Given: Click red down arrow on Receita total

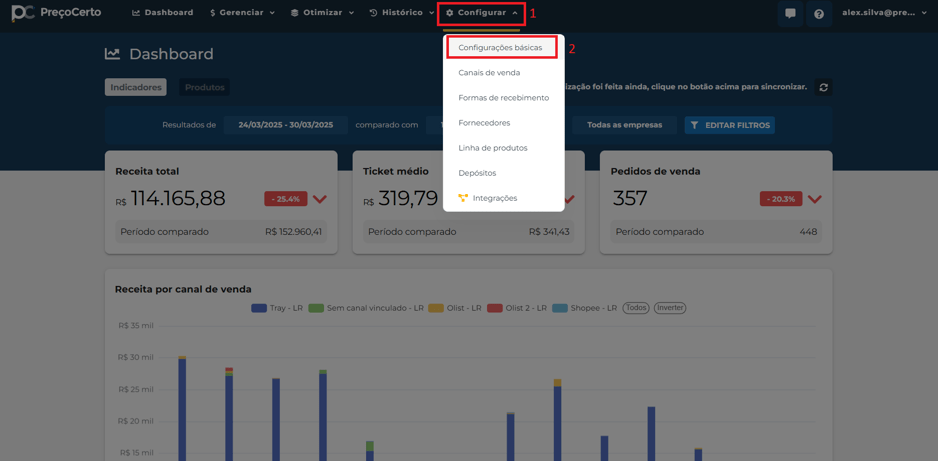Looking at the screenshot, I should point(320,199).
